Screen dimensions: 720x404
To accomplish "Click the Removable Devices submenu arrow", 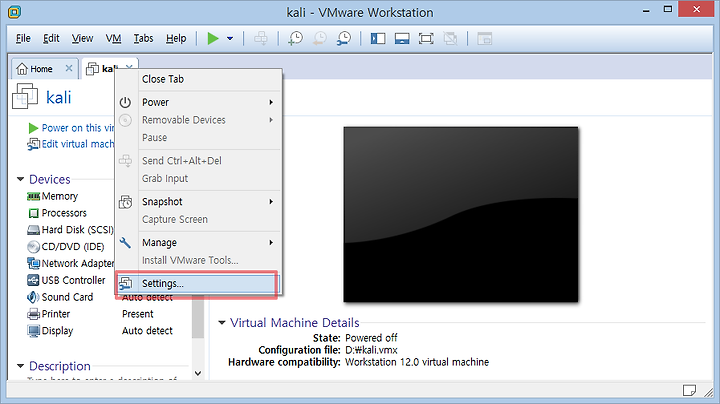I will point(271,120).
